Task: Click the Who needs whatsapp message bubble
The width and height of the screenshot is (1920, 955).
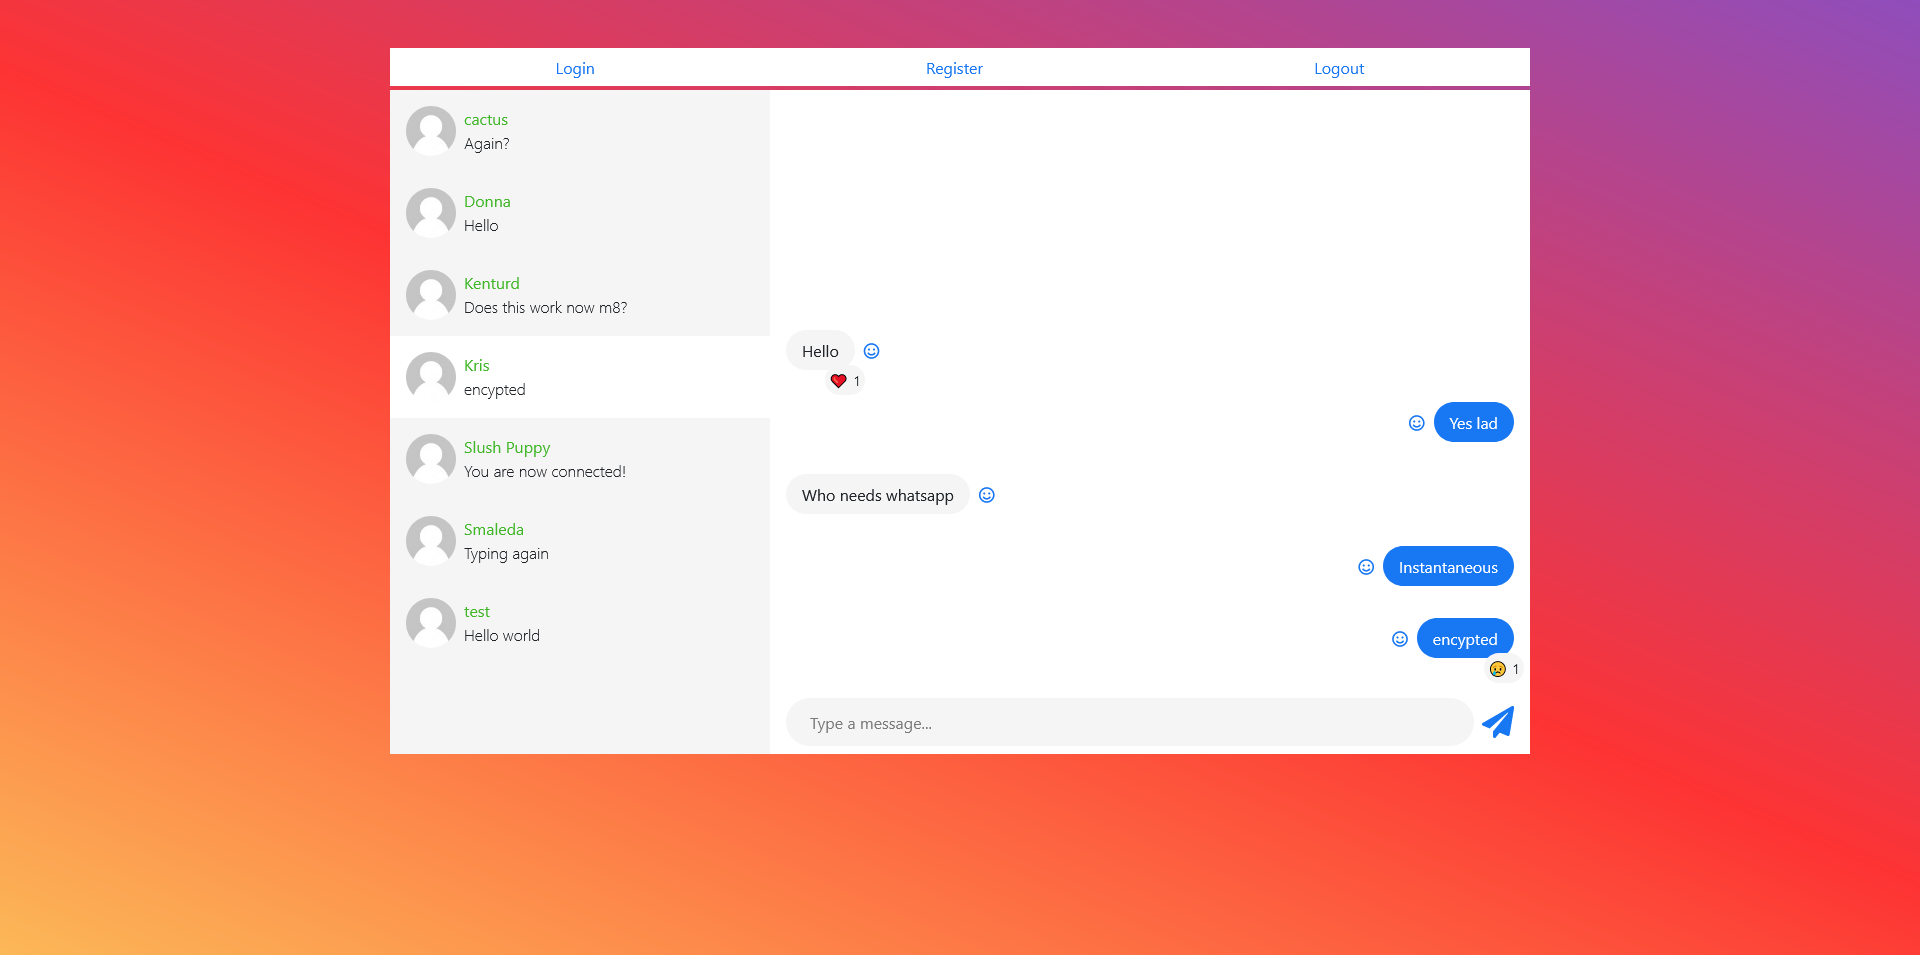Action: [877, 495]
